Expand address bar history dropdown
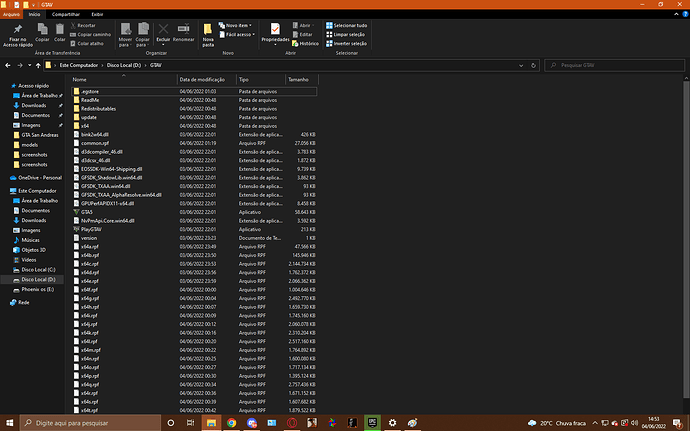The width and height of the screenshot is (690, 431). click(x=521, y=65)
